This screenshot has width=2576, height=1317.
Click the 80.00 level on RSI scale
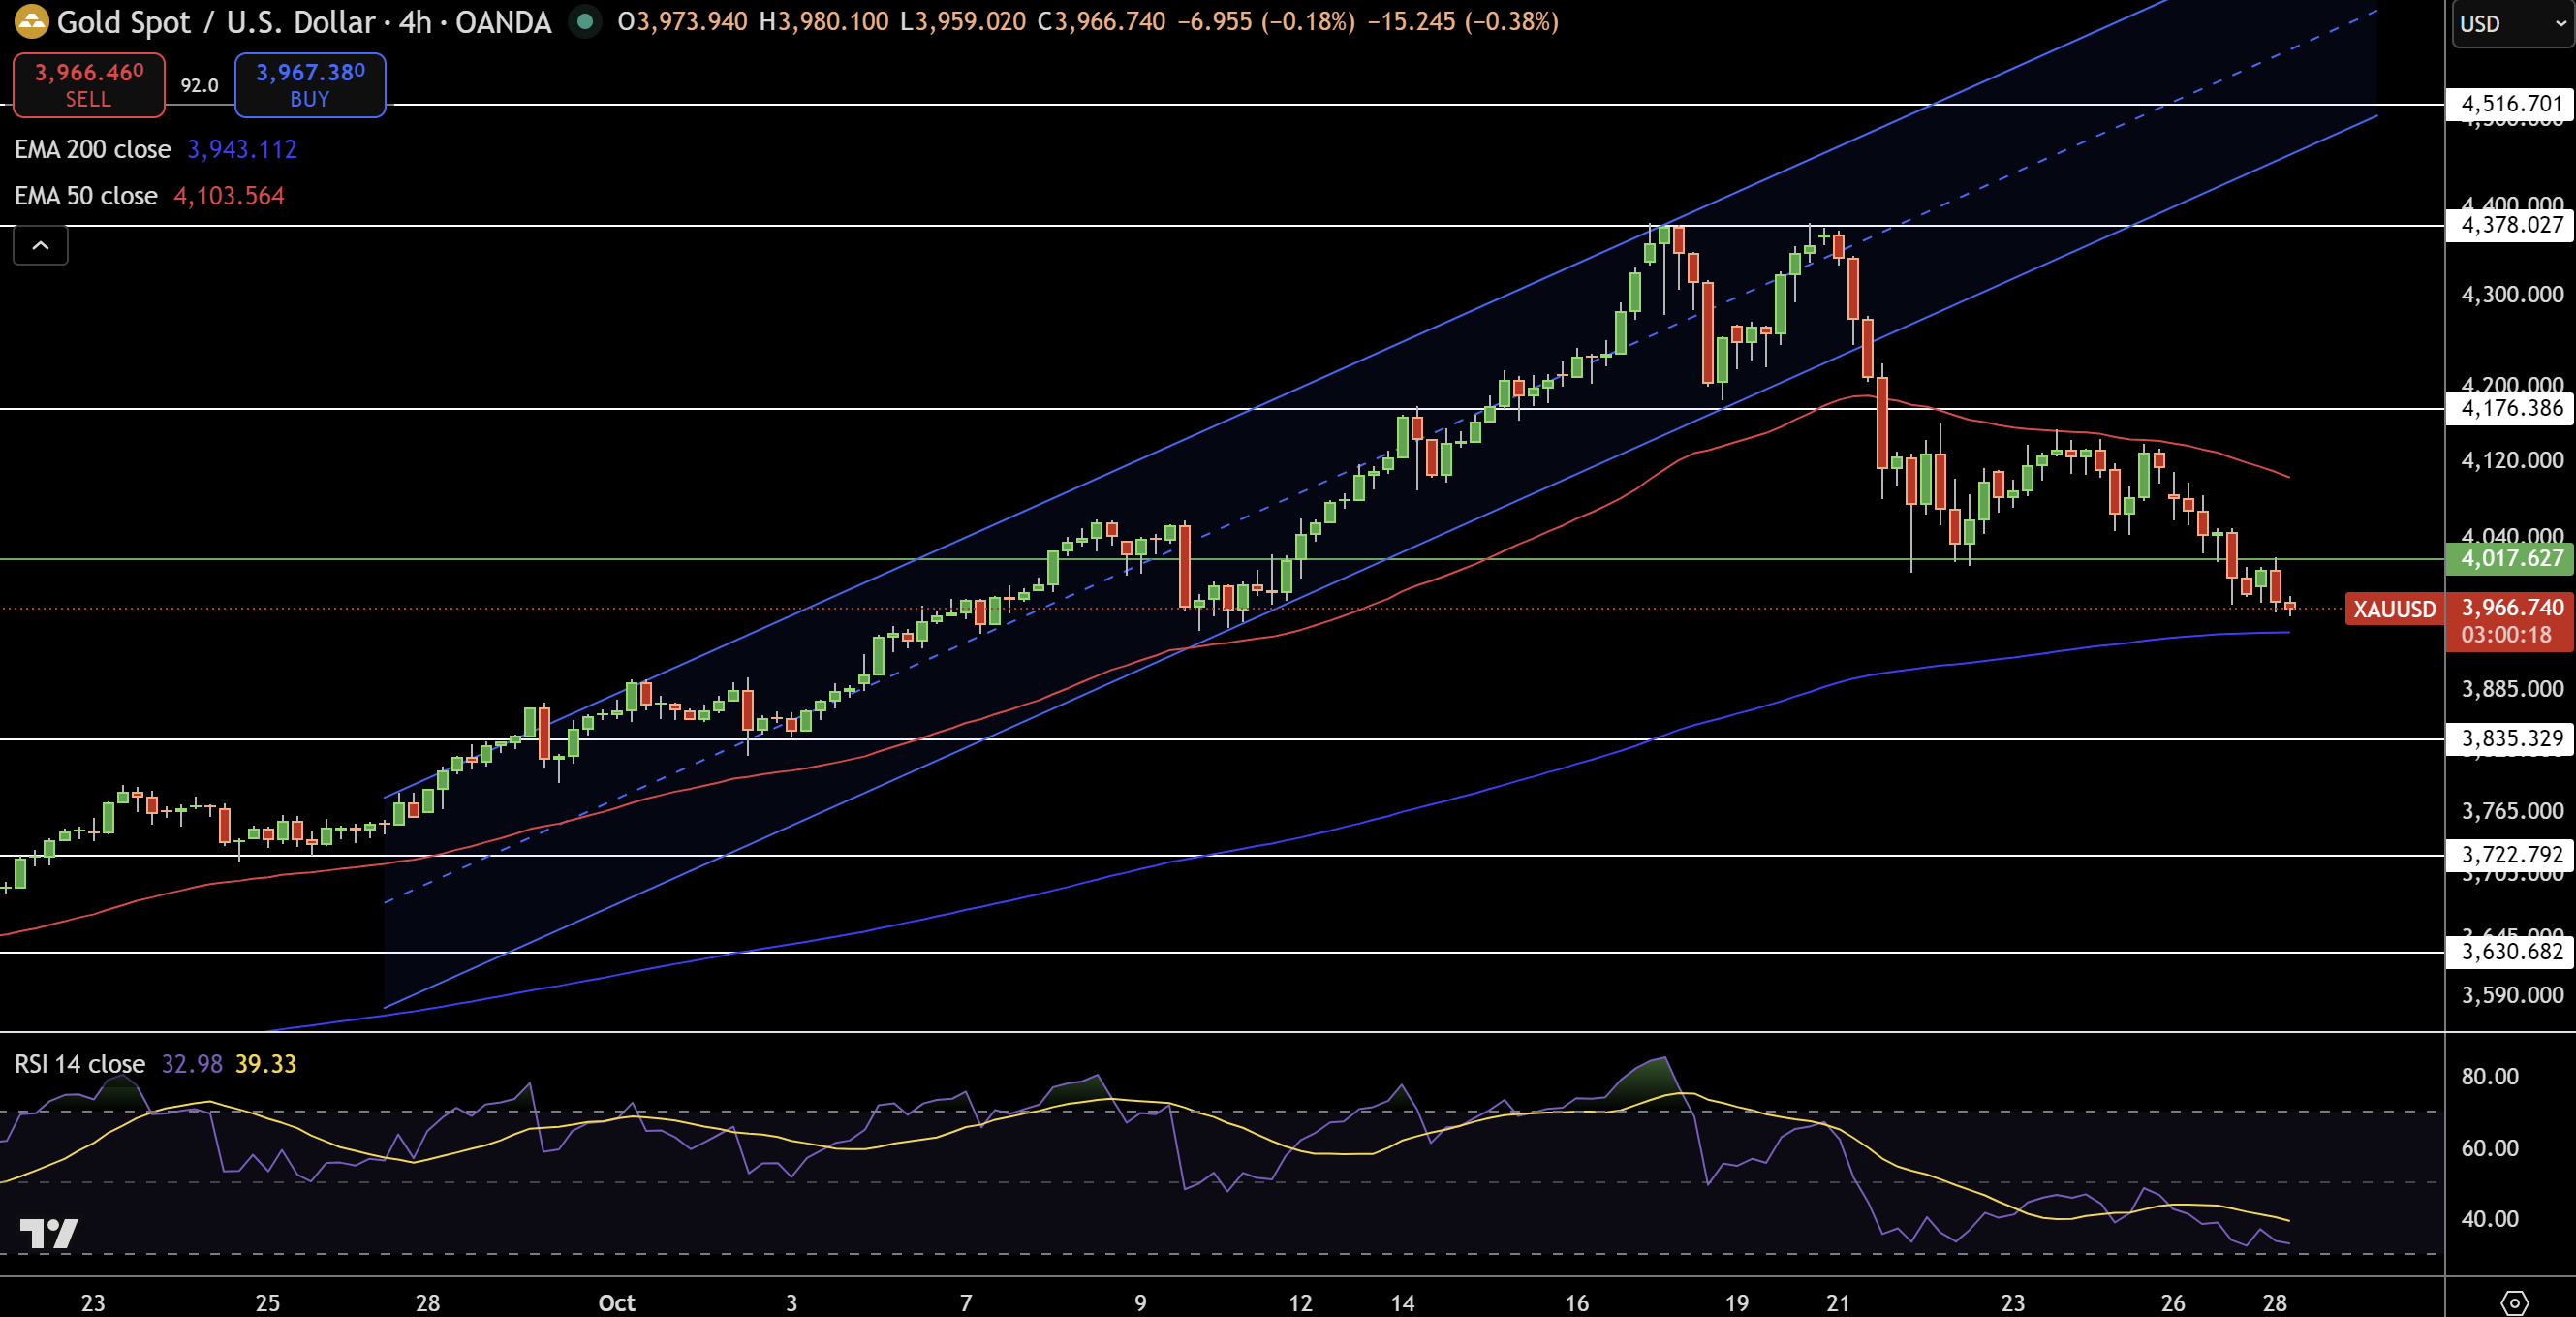click(x=2489, y=1077)
